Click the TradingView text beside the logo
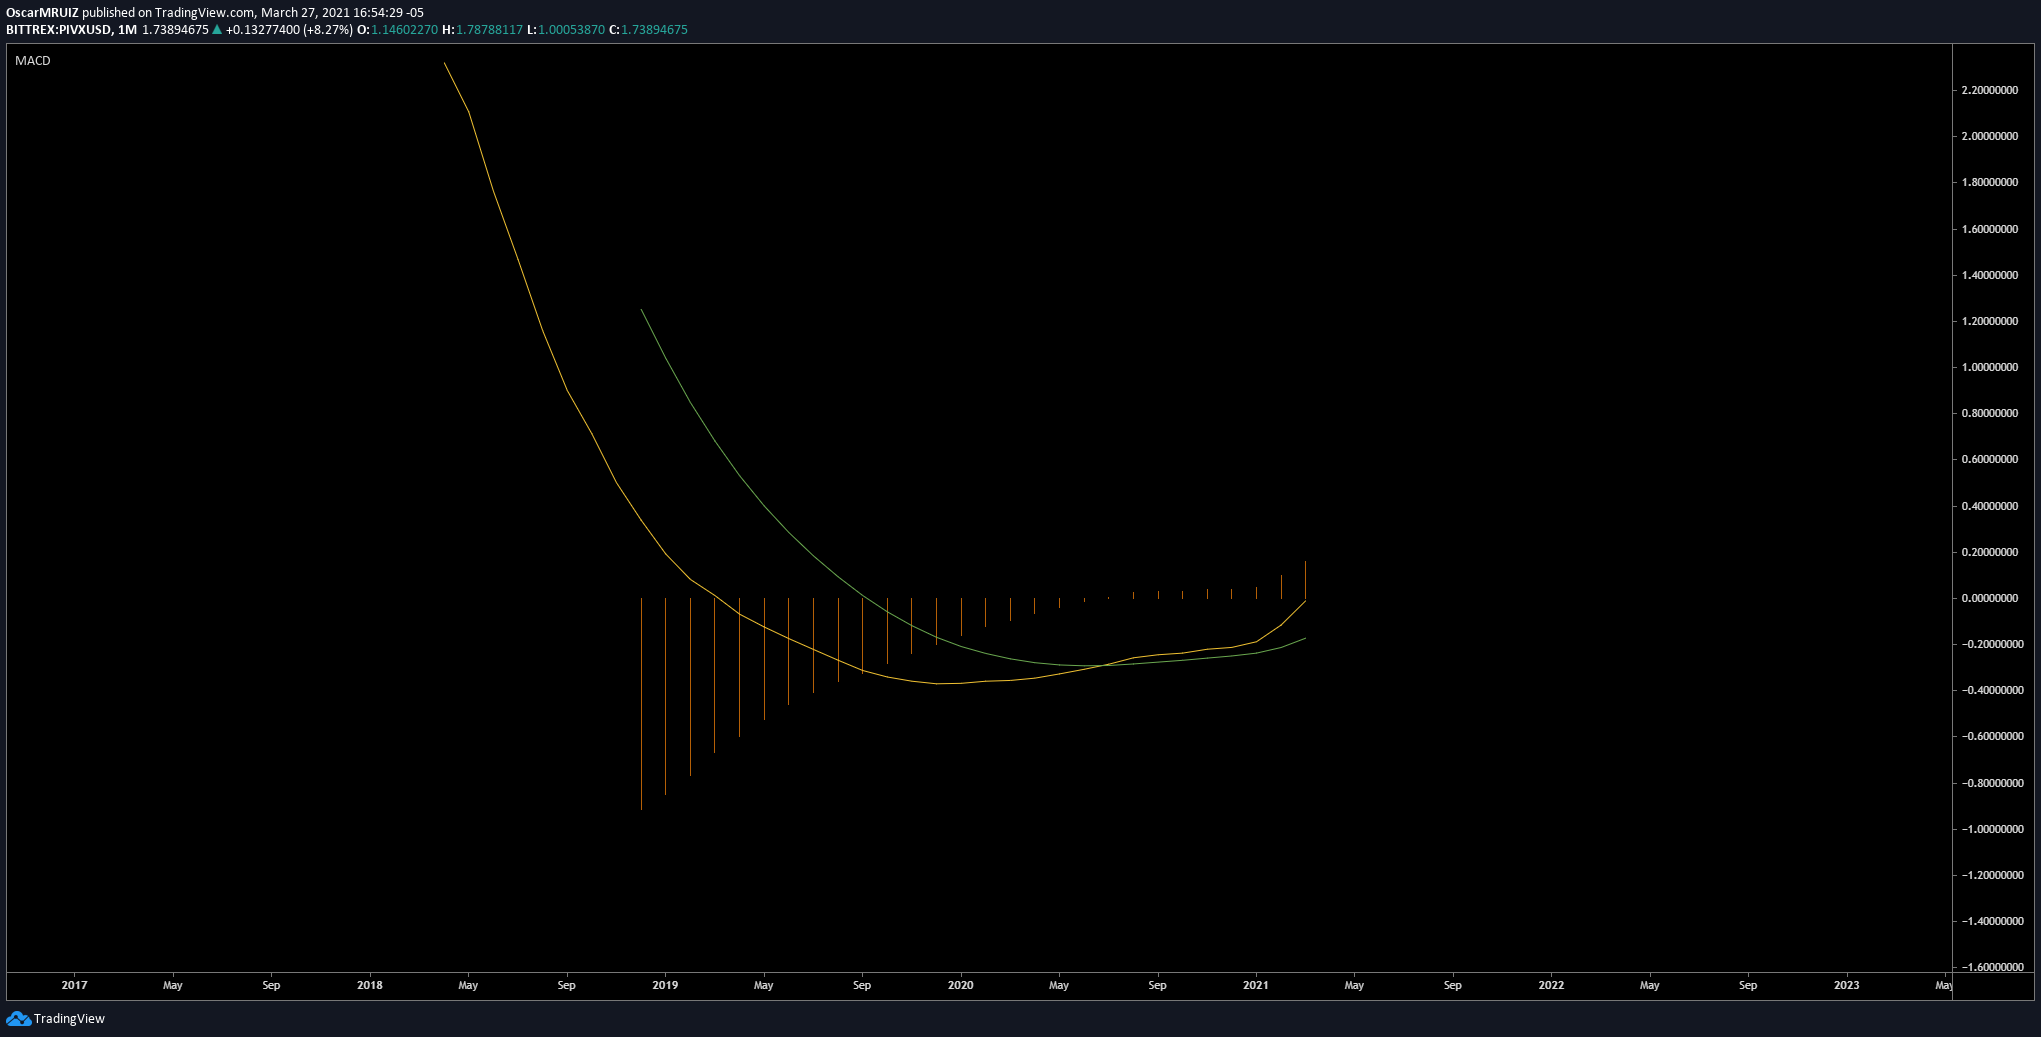Screen dimensions: 2041x1037 click(69, 1018)
